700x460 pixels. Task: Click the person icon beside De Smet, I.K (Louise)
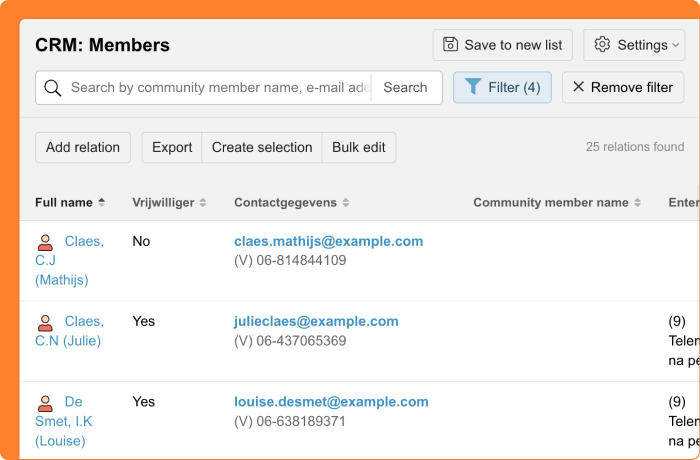pos(45,402)
